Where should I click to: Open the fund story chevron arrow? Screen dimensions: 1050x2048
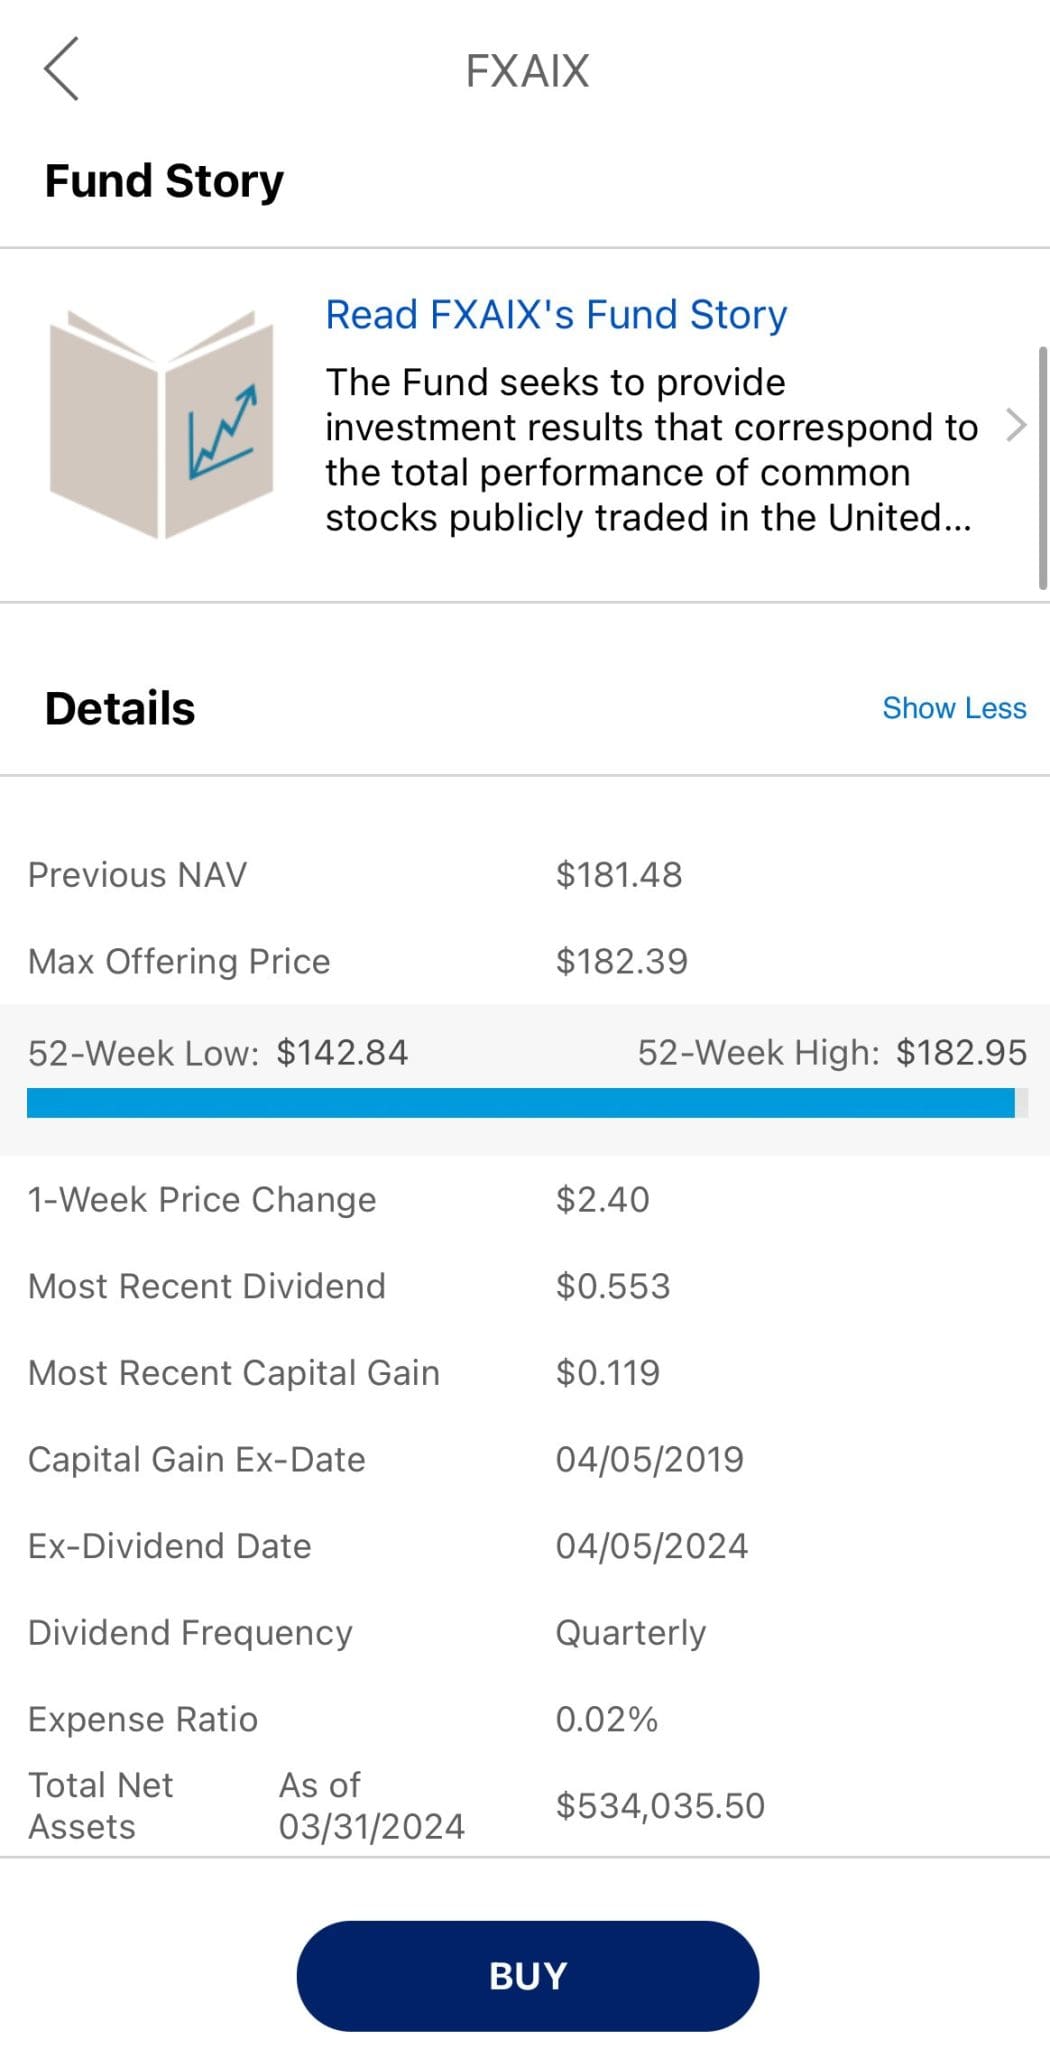(1016, 425)
